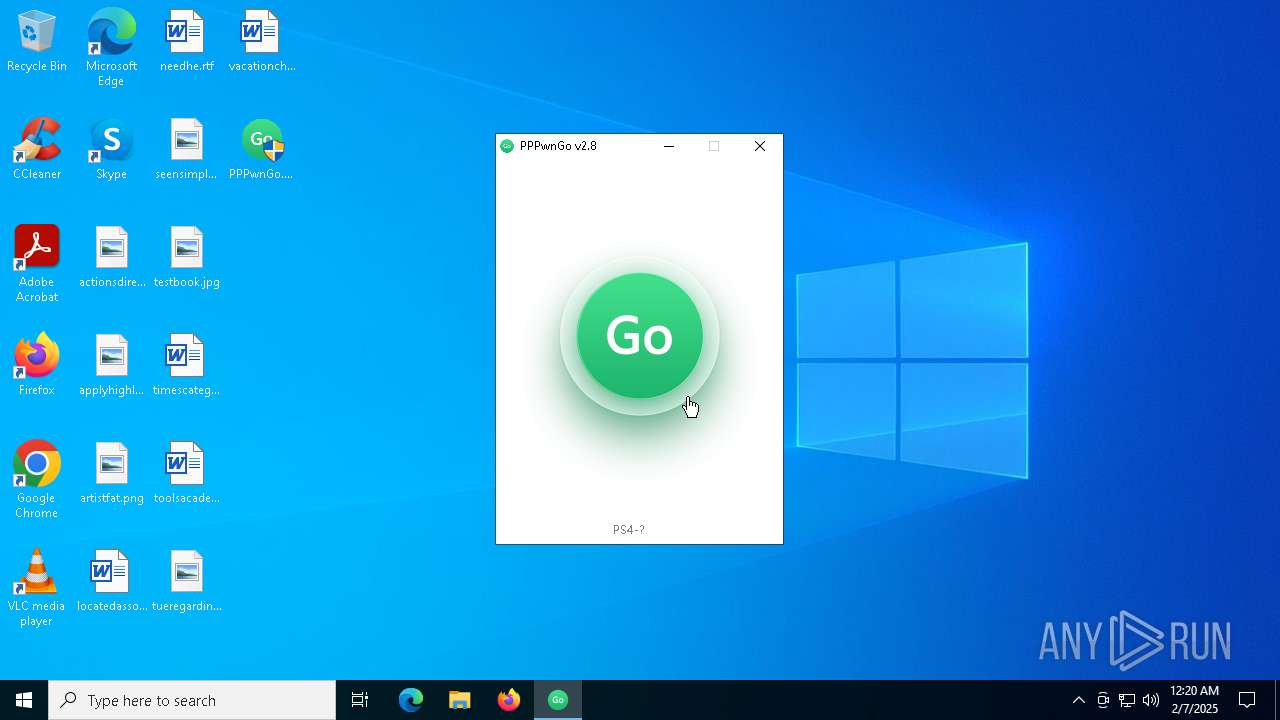Select testbook.jpg image file icon
Screen dimensions: 1280x720
(187, 258)
